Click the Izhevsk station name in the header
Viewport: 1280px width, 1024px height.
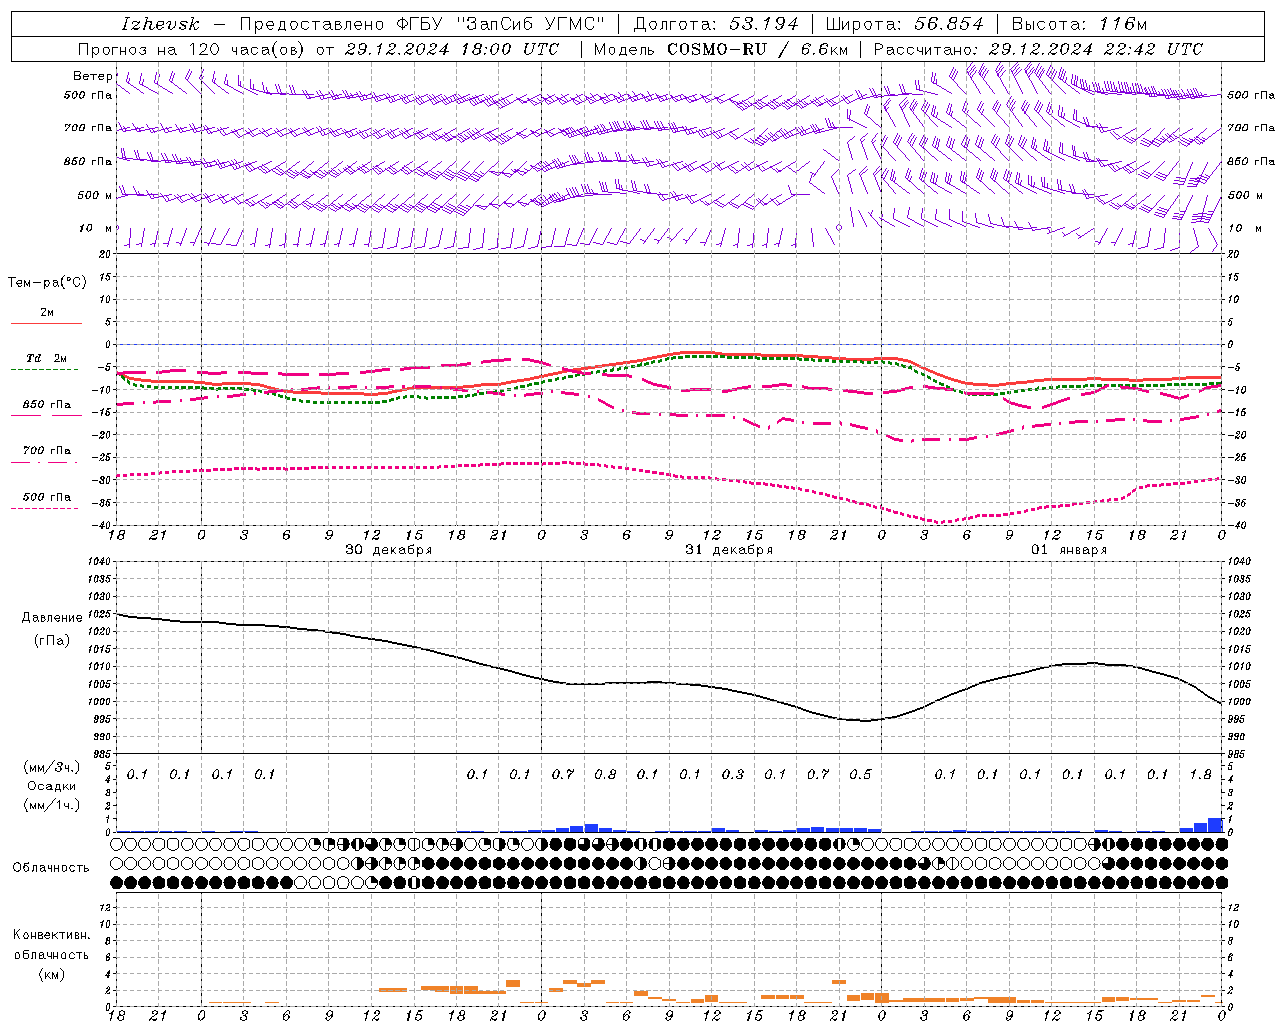coord(160,24)
